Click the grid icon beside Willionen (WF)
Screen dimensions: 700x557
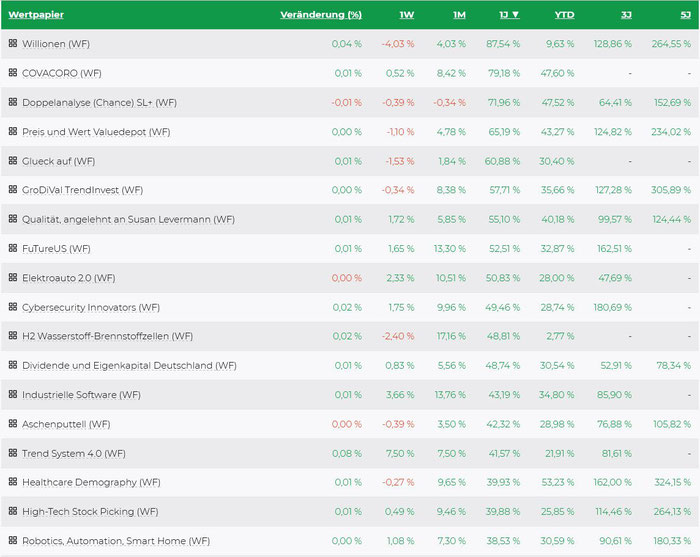(x=13, y=43)
